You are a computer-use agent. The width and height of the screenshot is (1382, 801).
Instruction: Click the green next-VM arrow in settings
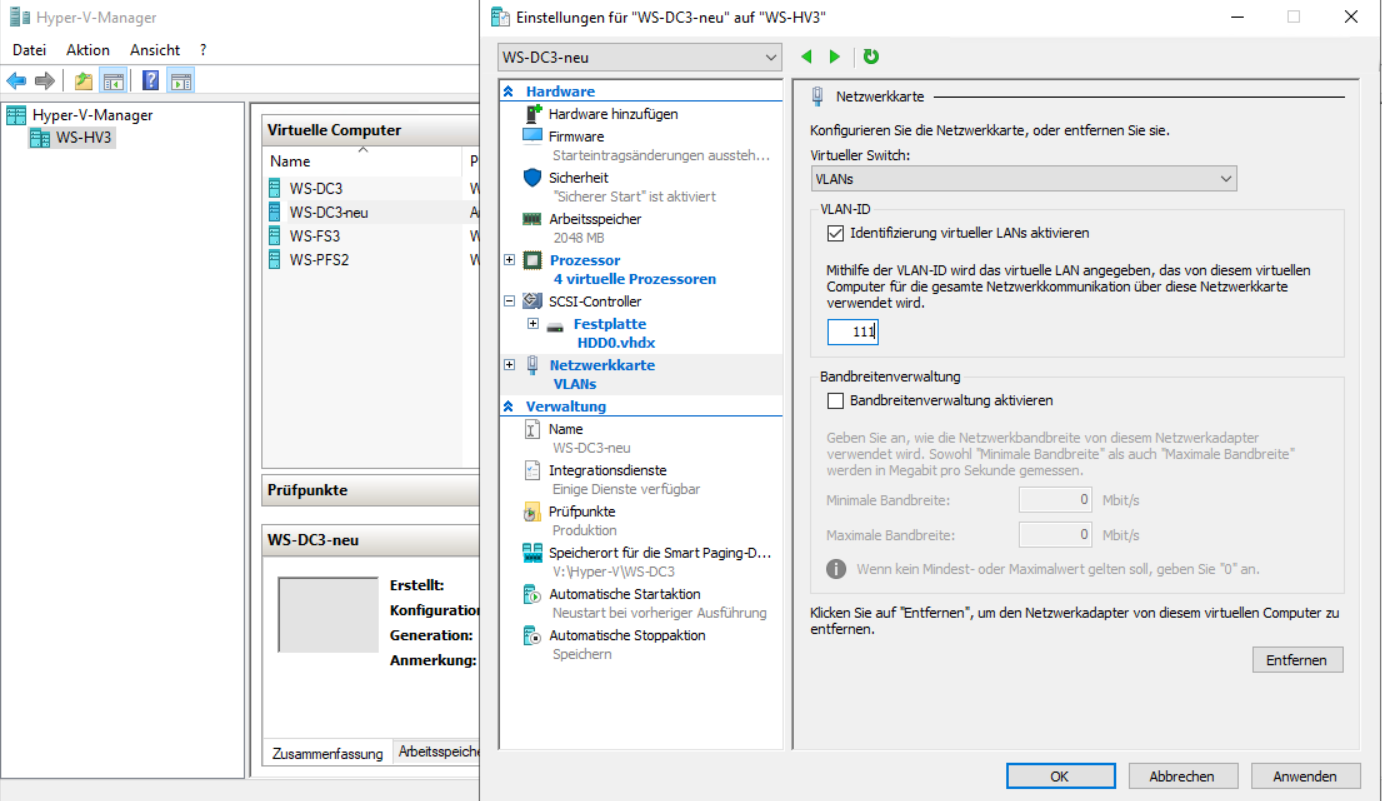[x=835, y=57]
